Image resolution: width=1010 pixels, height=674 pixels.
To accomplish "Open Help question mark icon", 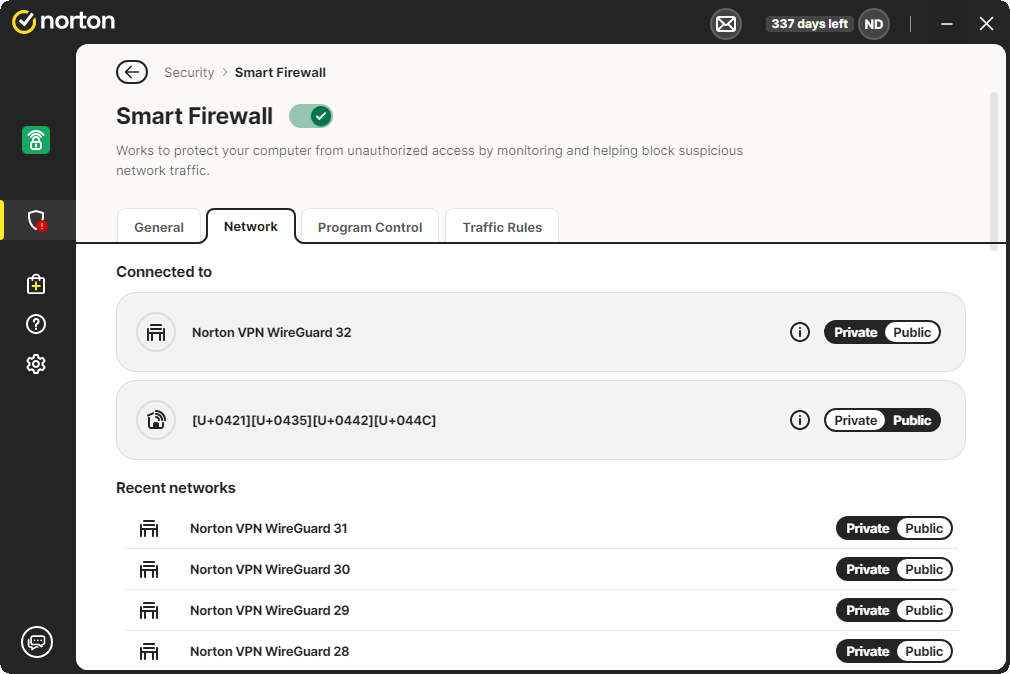I will [36, 324].
